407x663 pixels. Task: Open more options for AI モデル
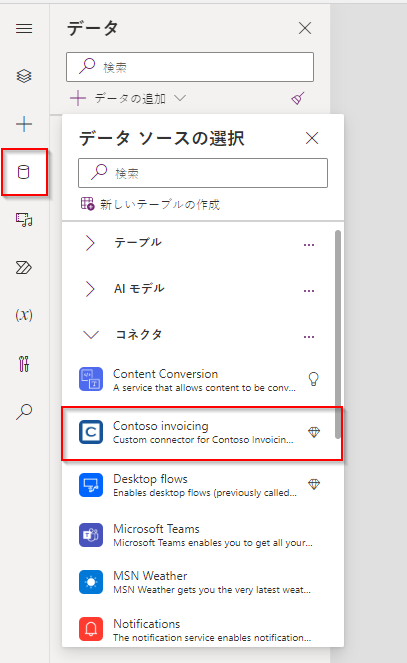pyautogui.click(x=309, y=291)
